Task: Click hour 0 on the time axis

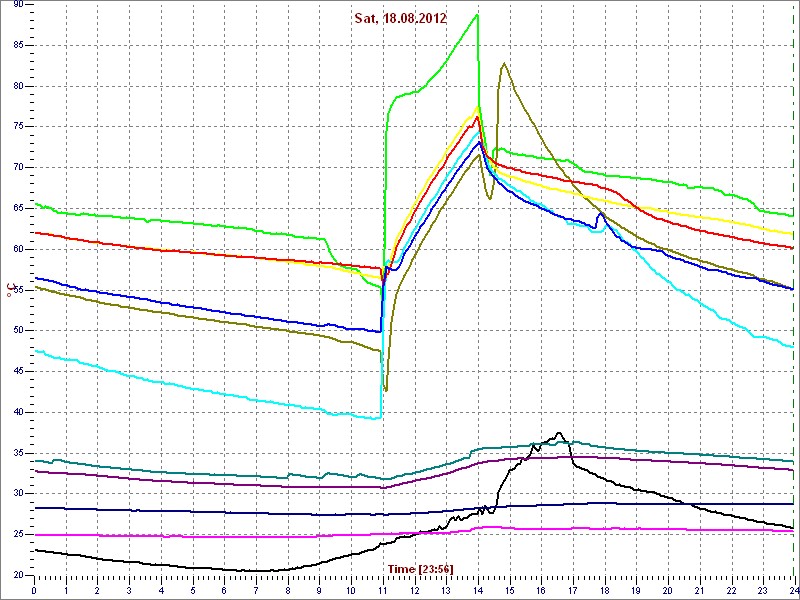Action: click(34, 590)
